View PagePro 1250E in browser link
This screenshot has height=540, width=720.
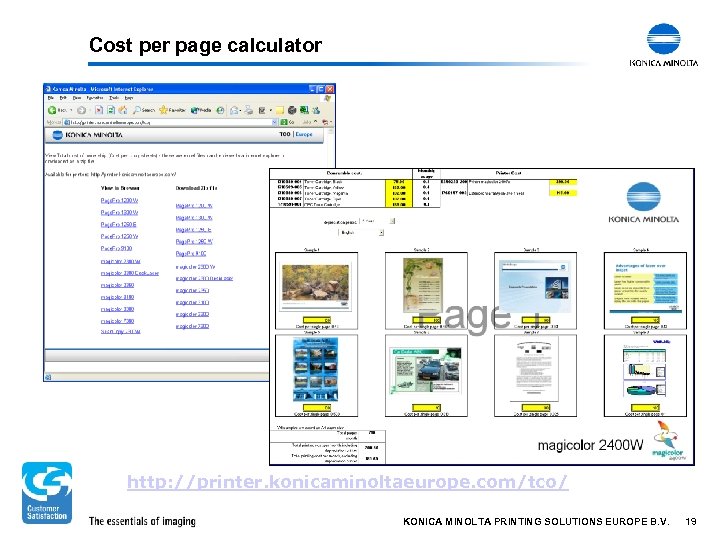pyautogui.click(x=118, y=225)
